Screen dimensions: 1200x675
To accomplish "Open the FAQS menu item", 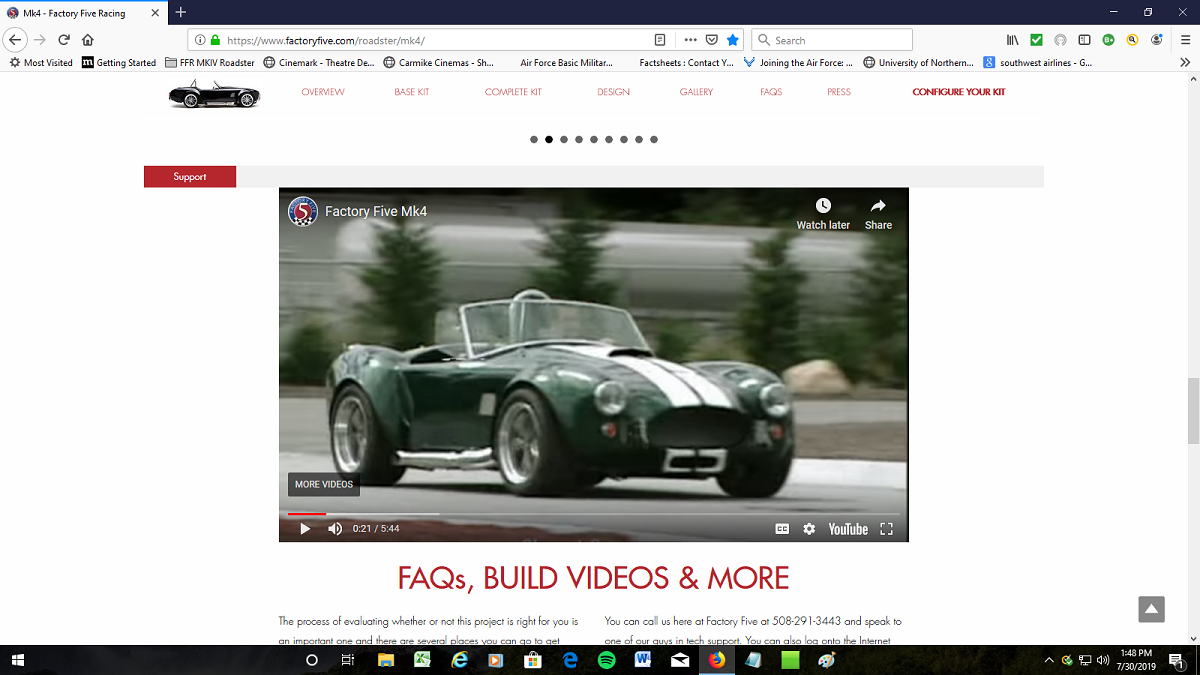I will [x=771, y=92].
